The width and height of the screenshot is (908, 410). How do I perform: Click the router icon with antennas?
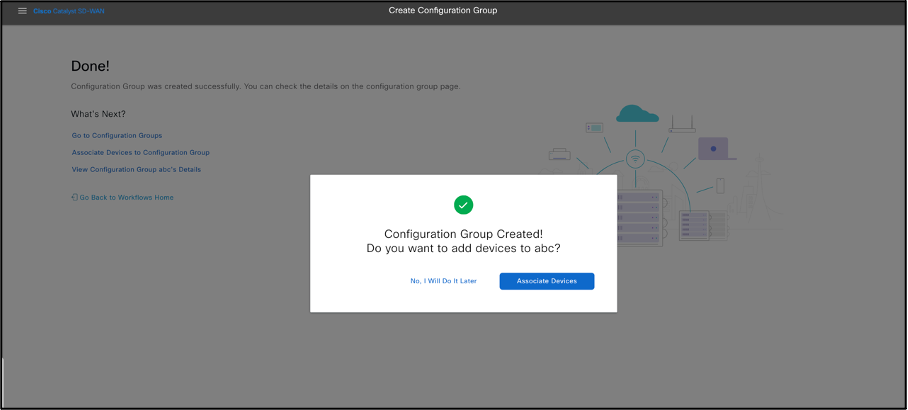683,125
